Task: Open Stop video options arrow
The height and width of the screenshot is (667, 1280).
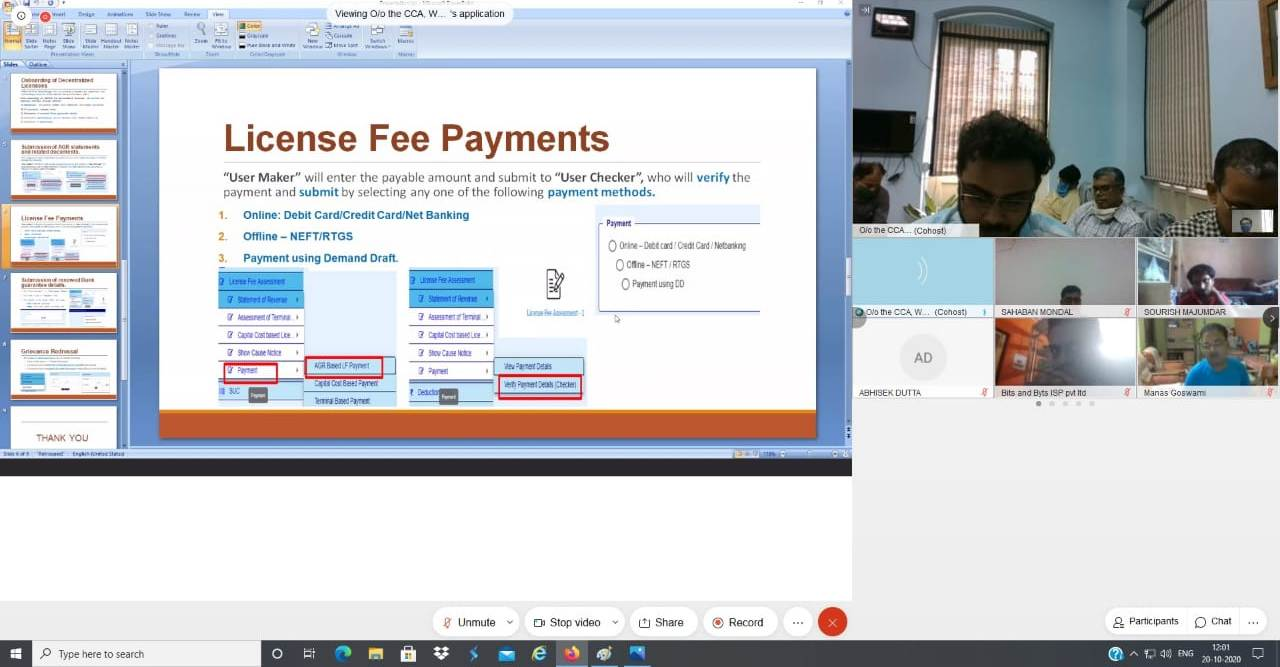Action: [614, 622]
